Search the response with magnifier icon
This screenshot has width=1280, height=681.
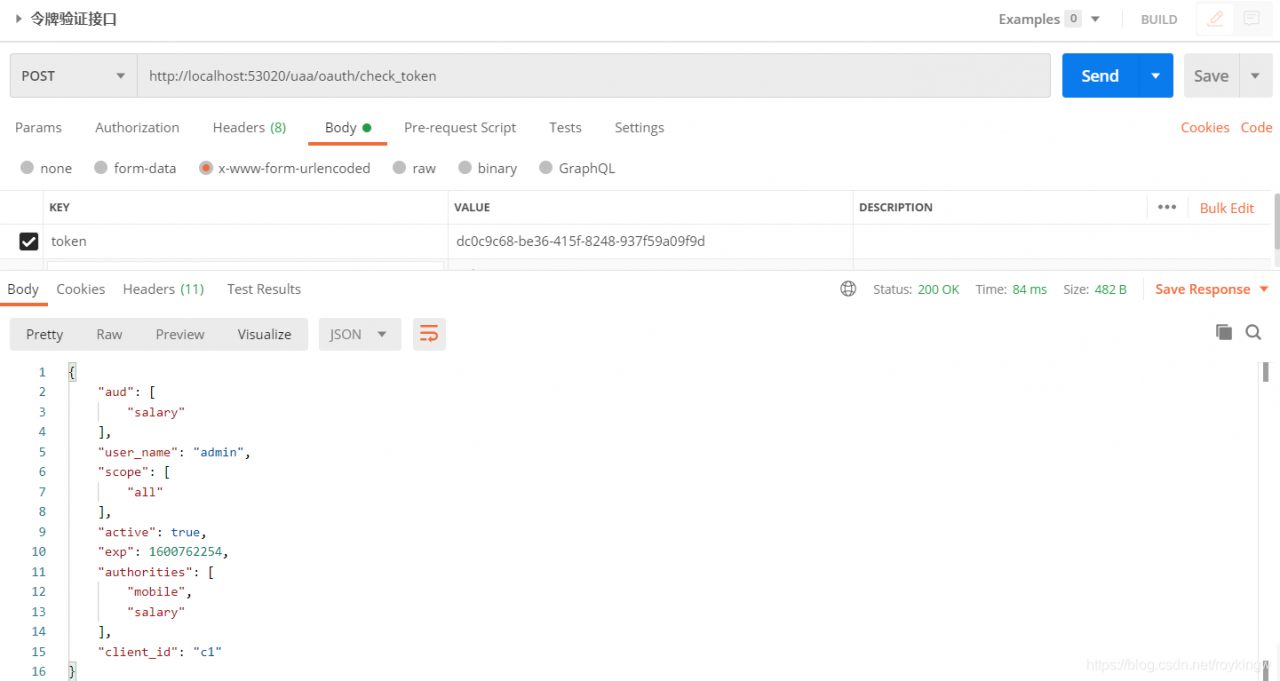tap(1253, 332)
